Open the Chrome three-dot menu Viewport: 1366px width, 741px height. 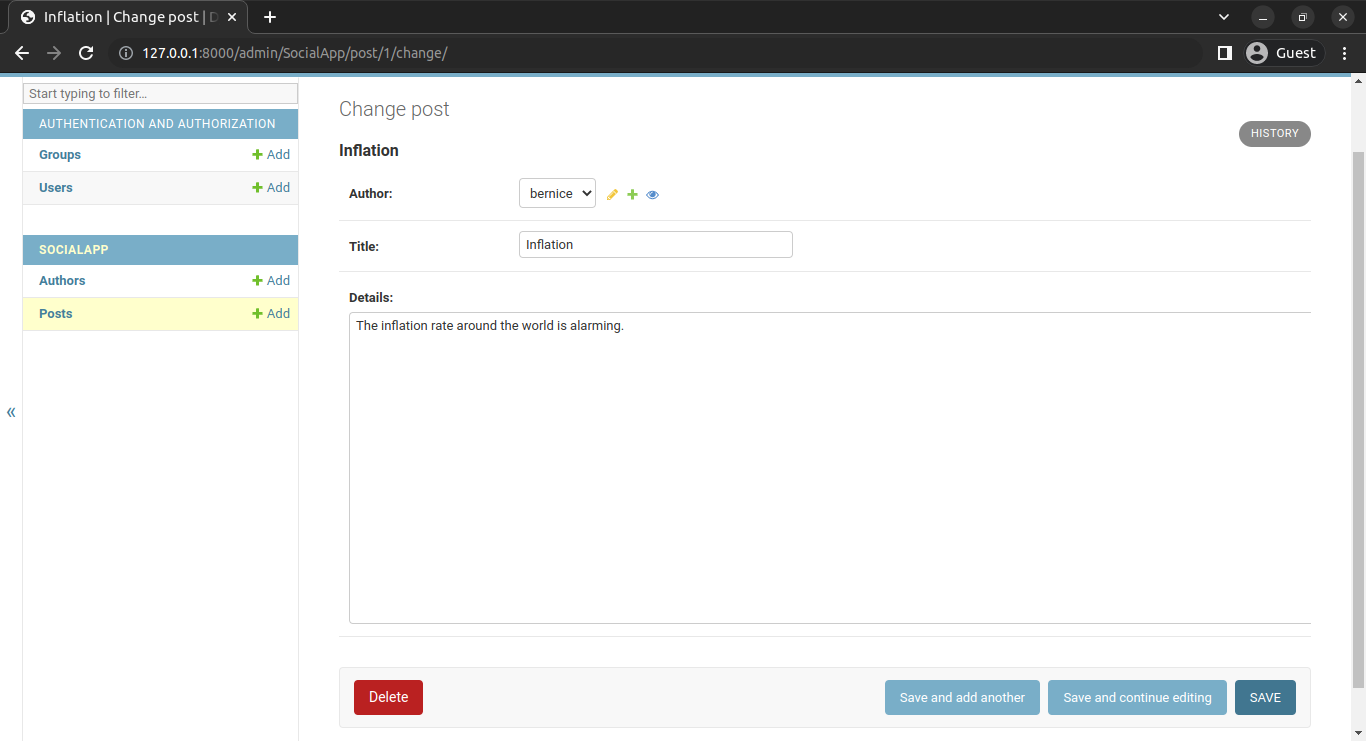pyautogui.click(x=1344, y=53)
